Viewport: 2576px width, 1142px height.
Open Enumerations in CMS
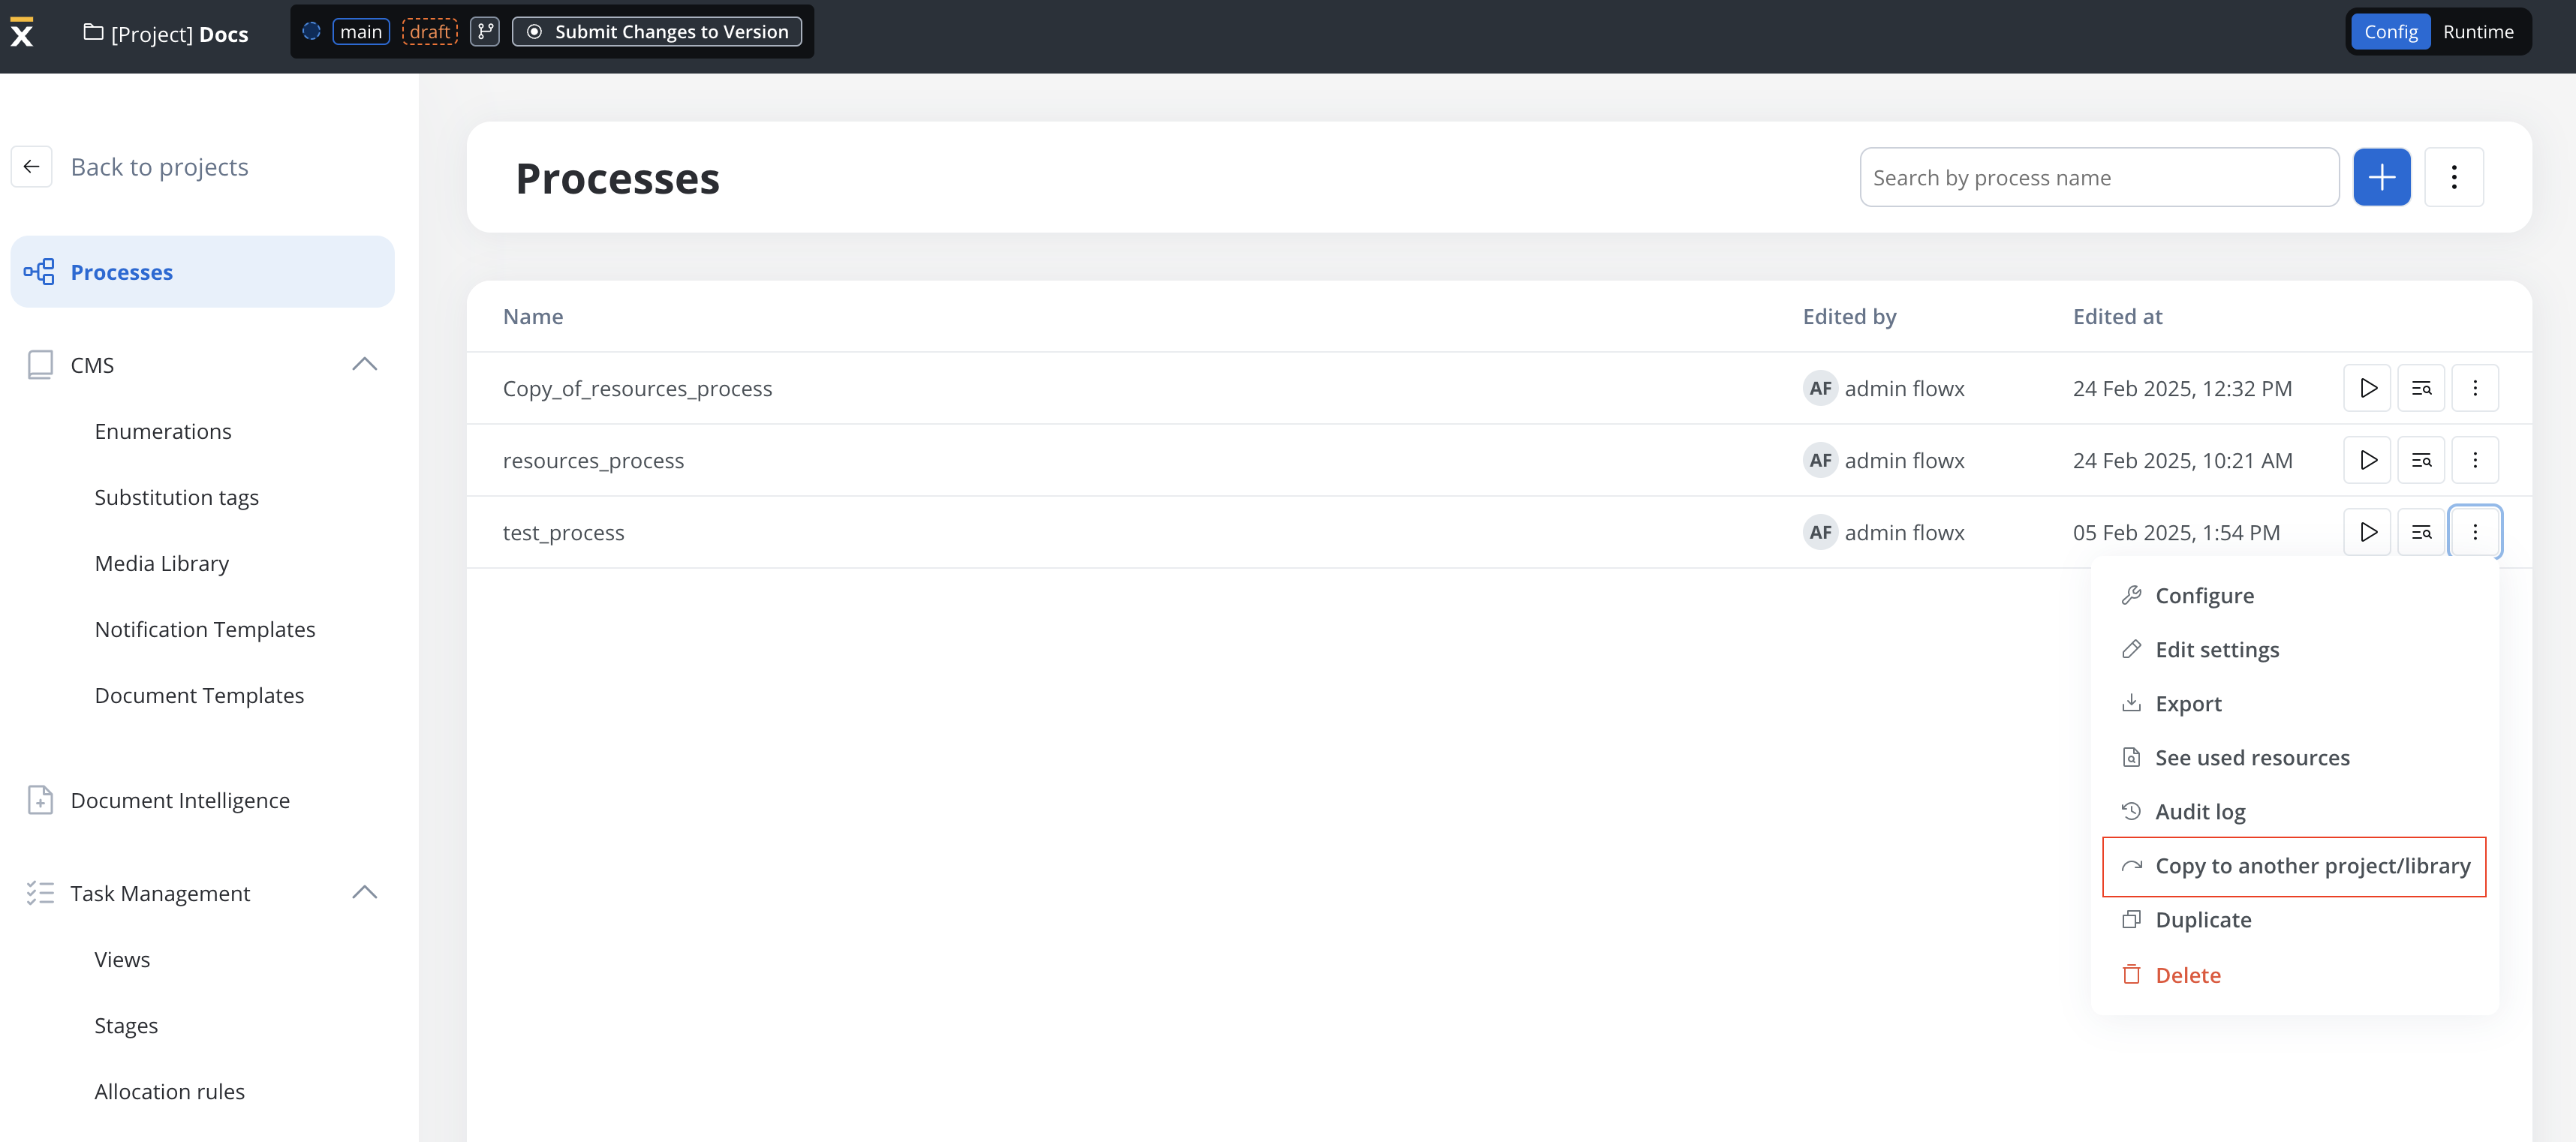point(163,431)
